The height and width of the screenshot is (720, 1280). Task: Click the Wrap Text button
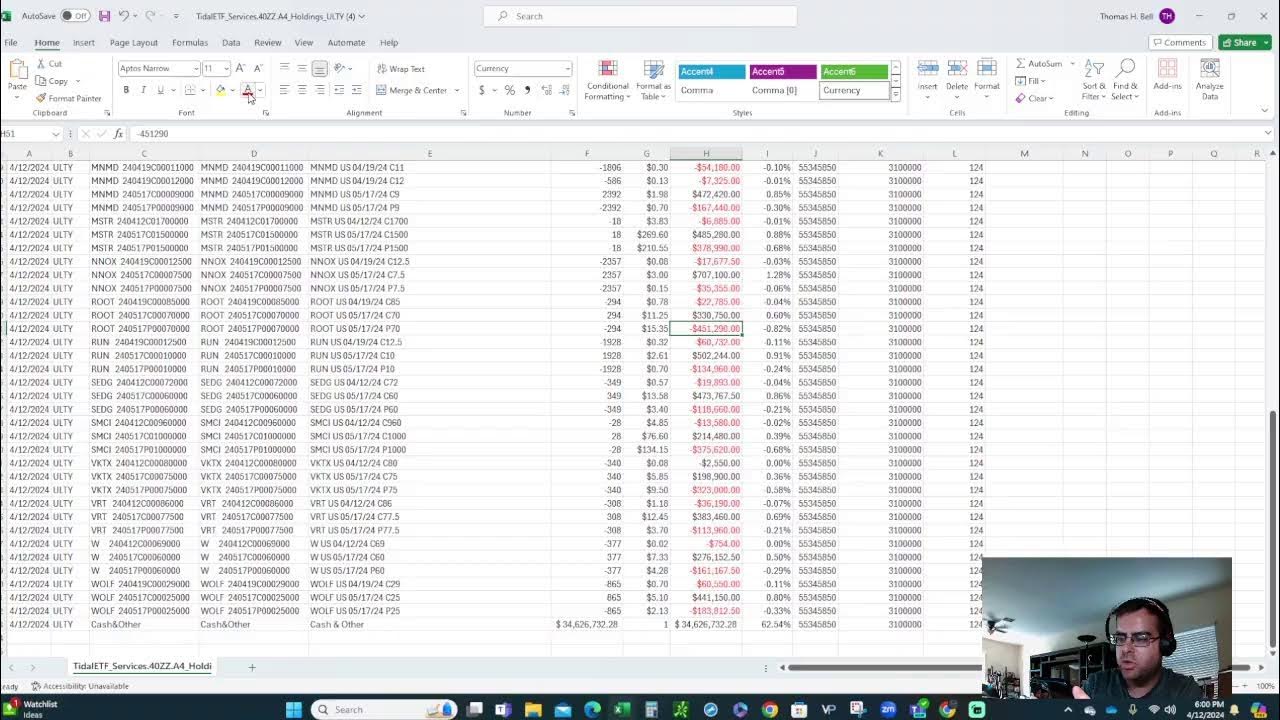401,69
